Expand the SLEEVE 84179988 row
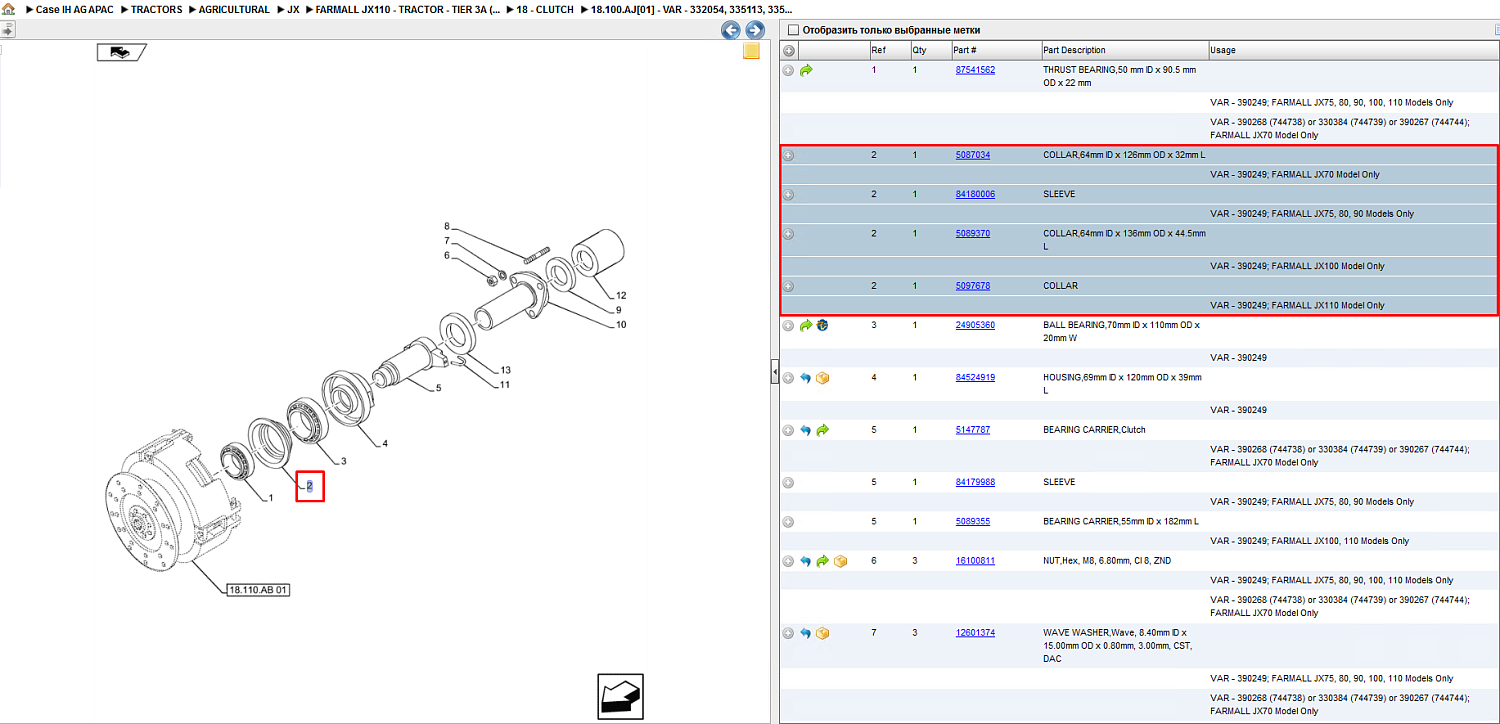1500x724 pixels. tap(789, 483)
